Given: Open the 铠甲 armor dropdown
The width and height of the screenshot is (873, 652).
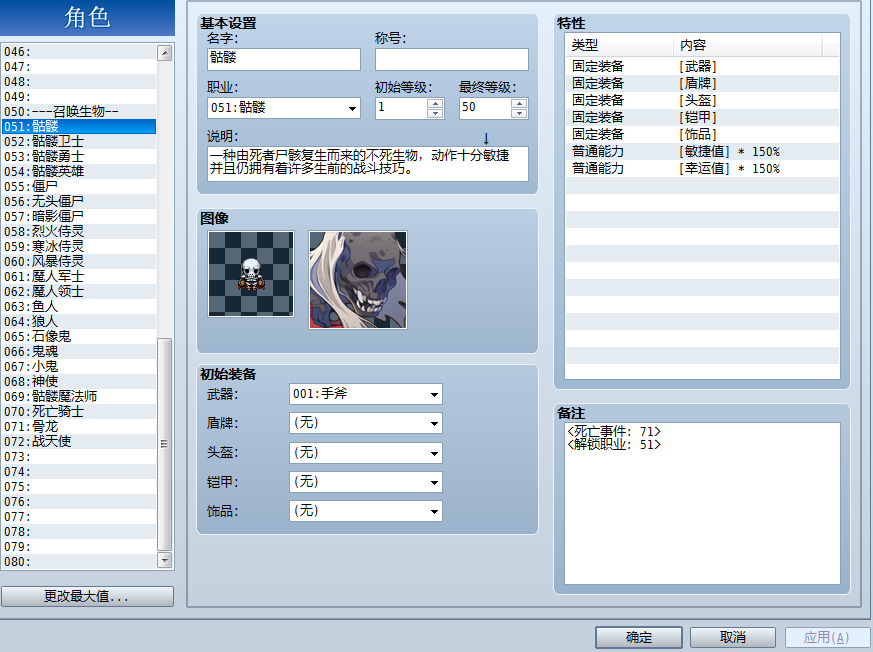Looking at the screenshot, I should coord(366,482).
